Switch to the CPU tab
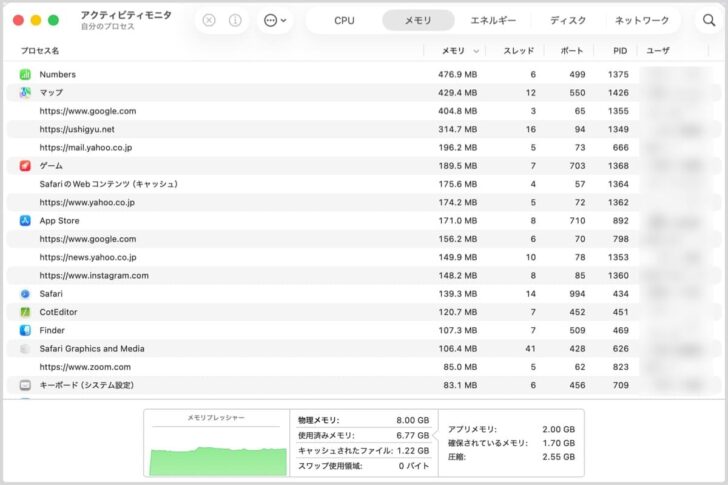Screen dimensions: 728x485 344,20
